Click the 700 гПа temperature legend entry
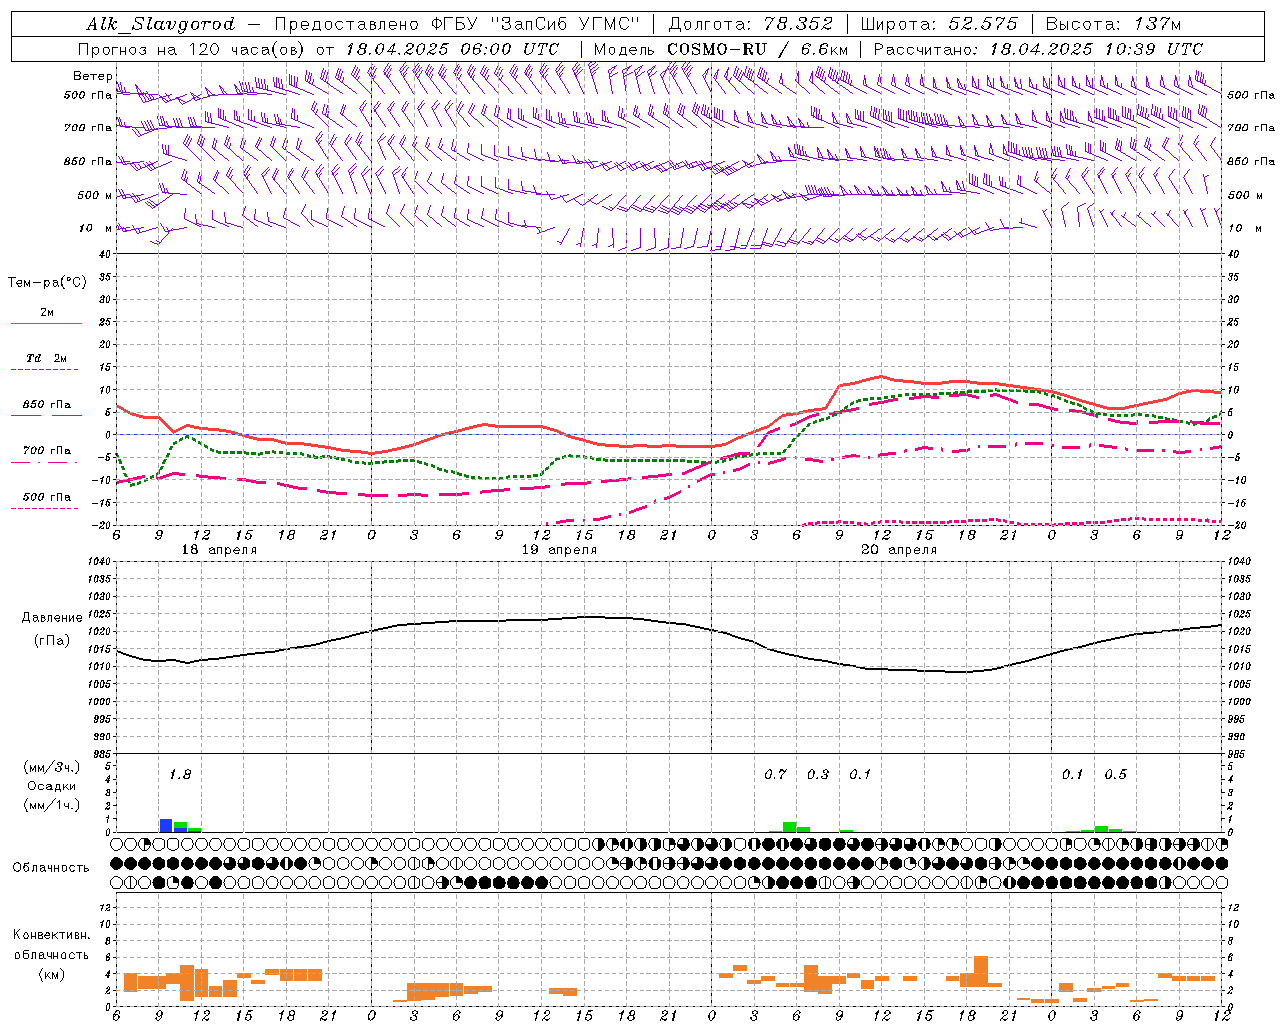 click(47, 451)
